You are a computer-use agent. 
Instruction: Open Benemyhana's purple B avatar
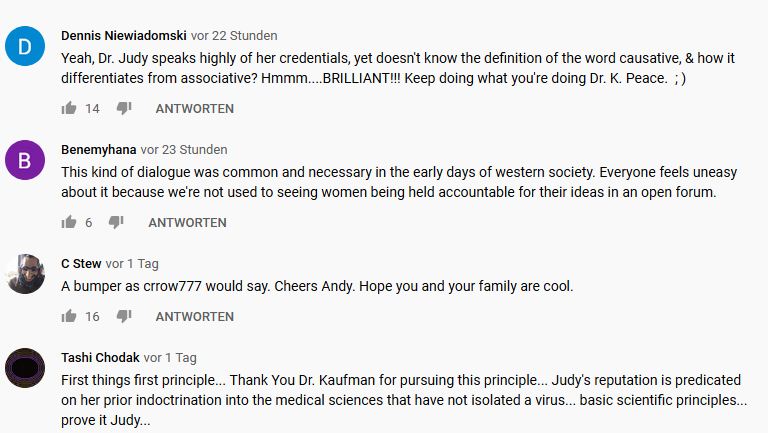coord(25,160)
